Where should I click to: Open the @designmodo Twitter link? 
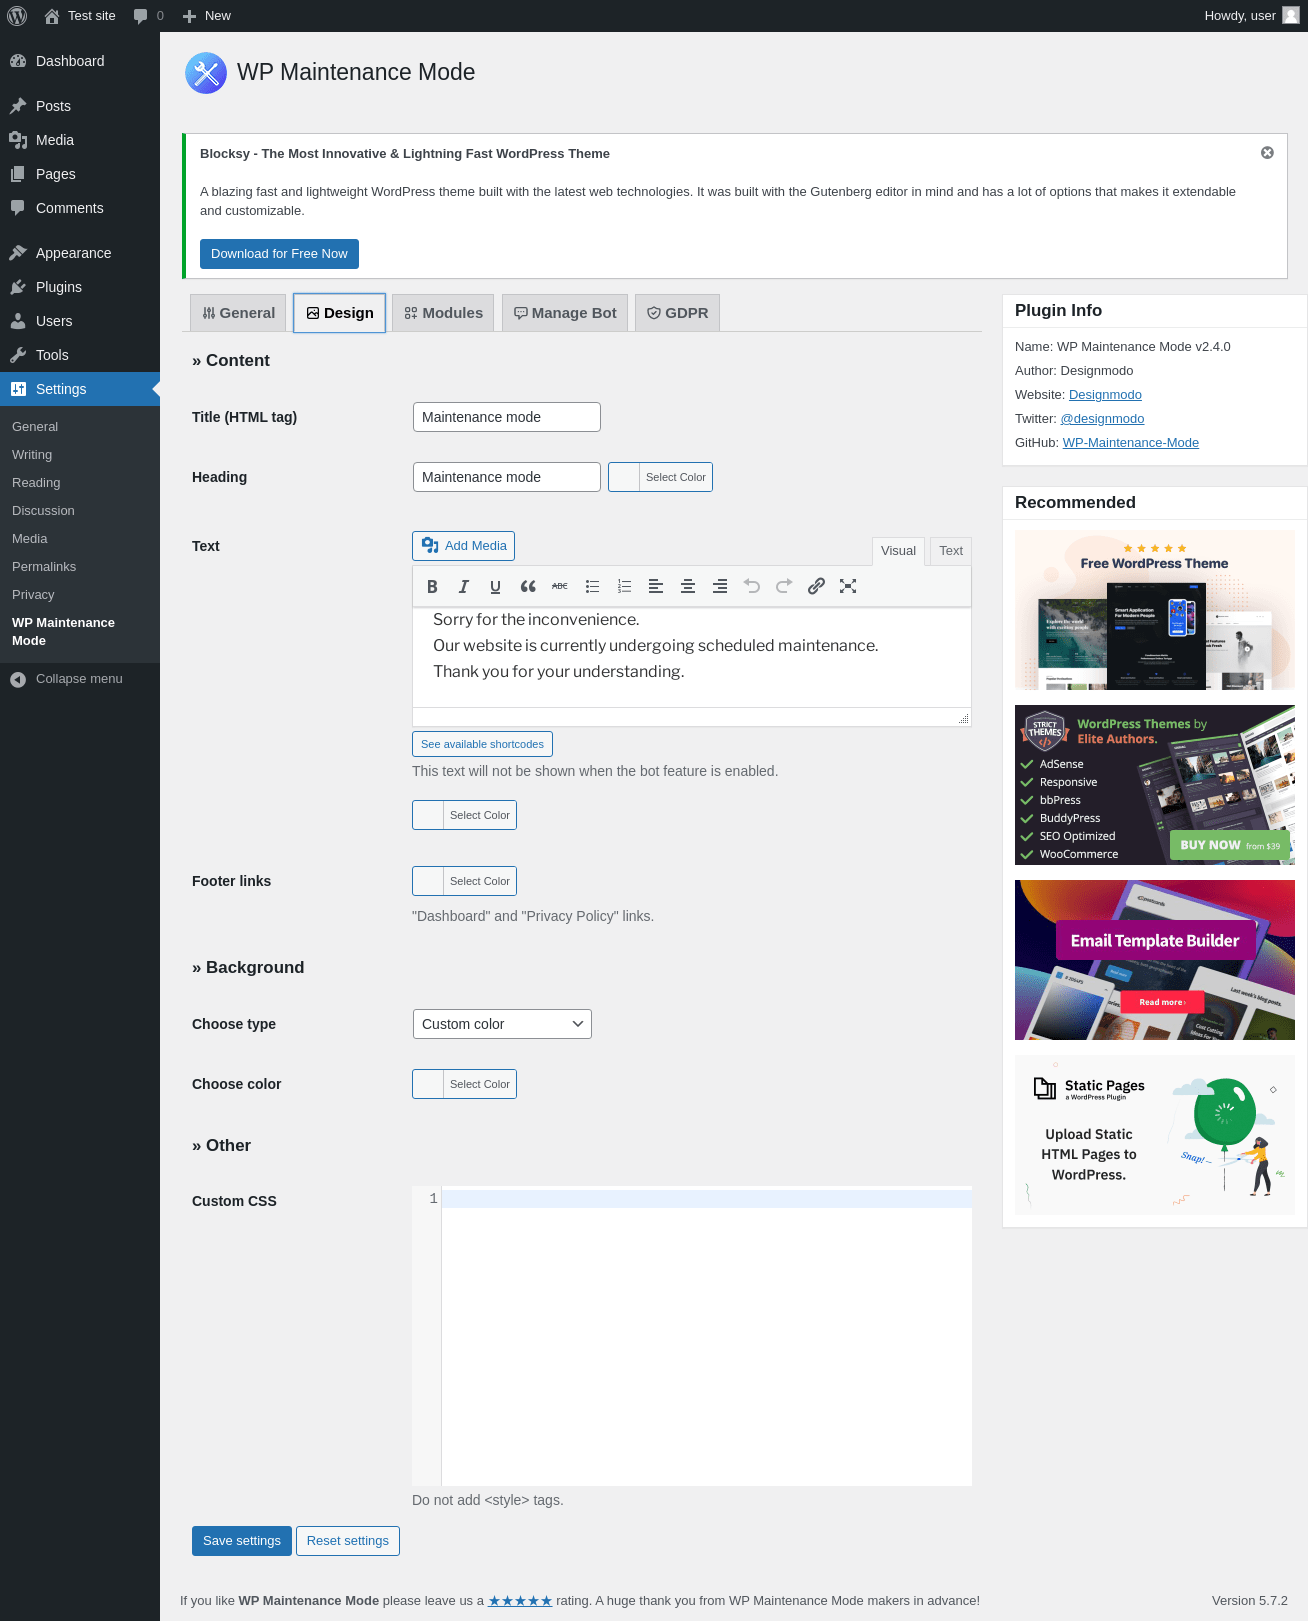1102,419
